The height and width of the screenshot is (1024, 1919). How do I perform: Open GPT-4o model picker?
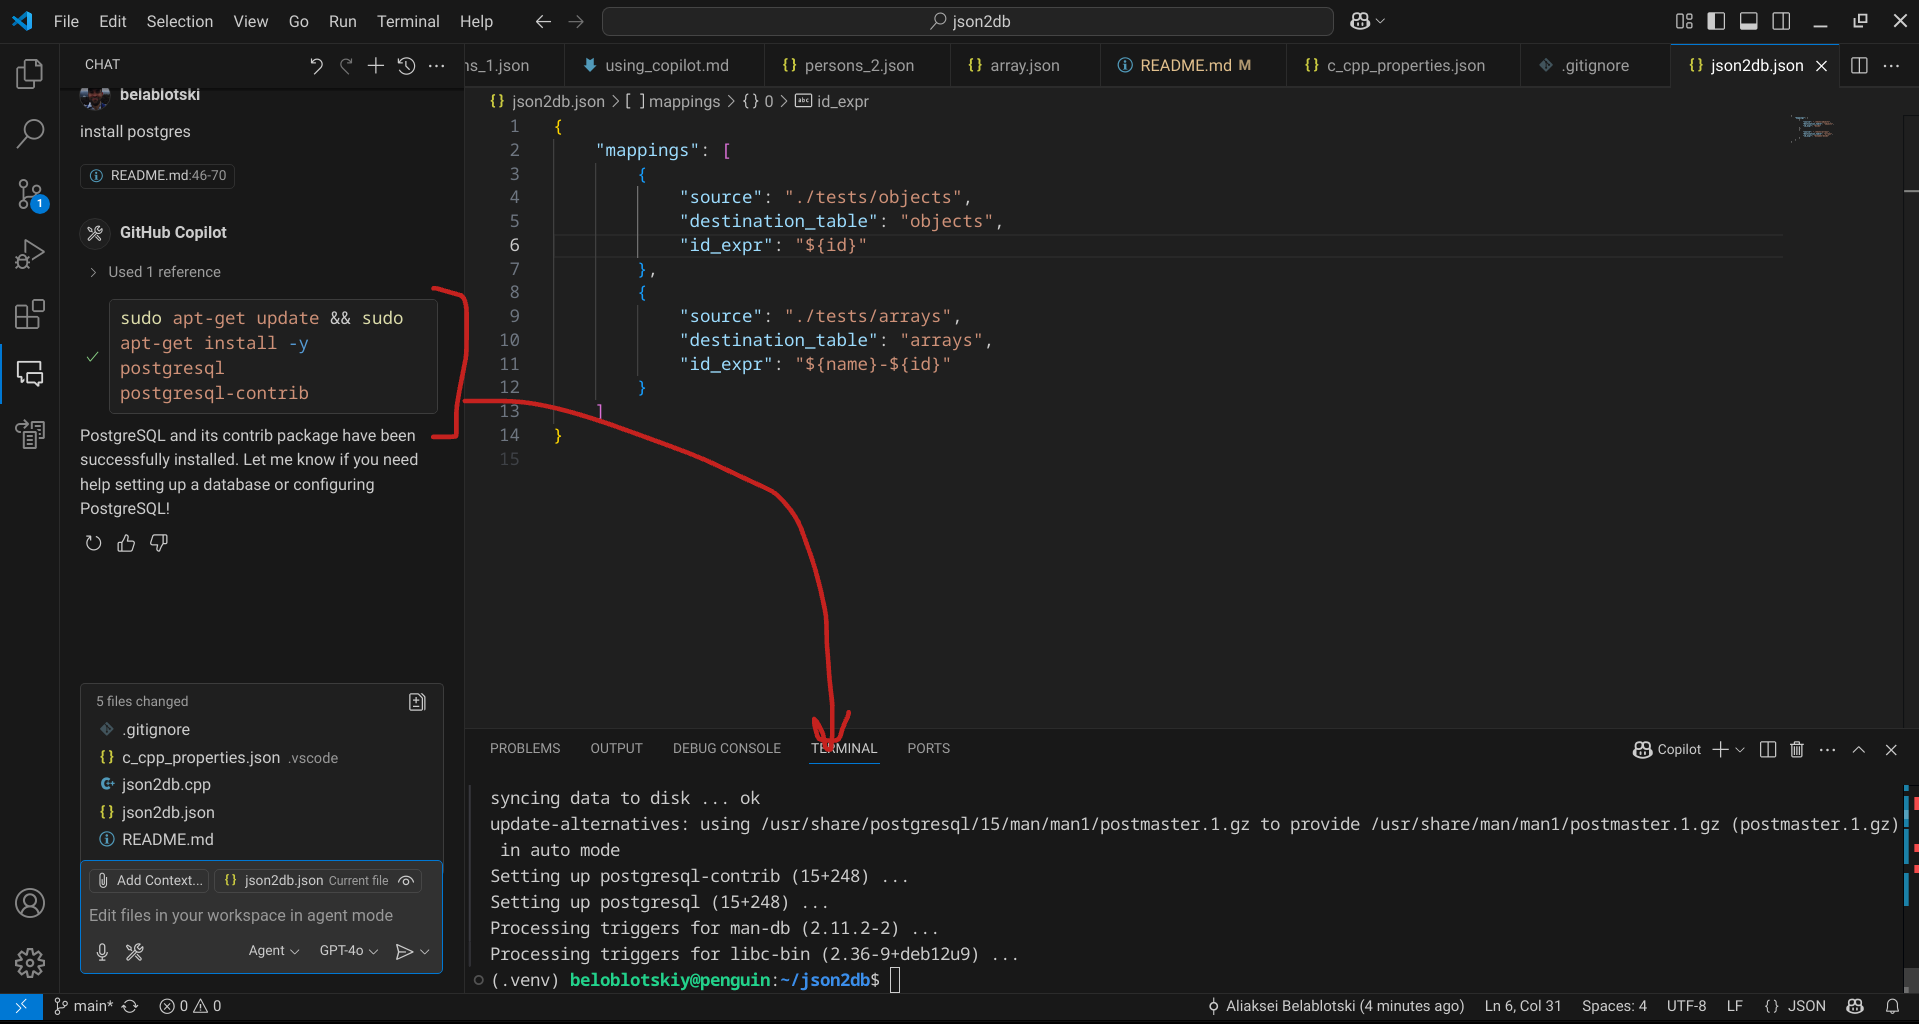(x=348, y=951)
